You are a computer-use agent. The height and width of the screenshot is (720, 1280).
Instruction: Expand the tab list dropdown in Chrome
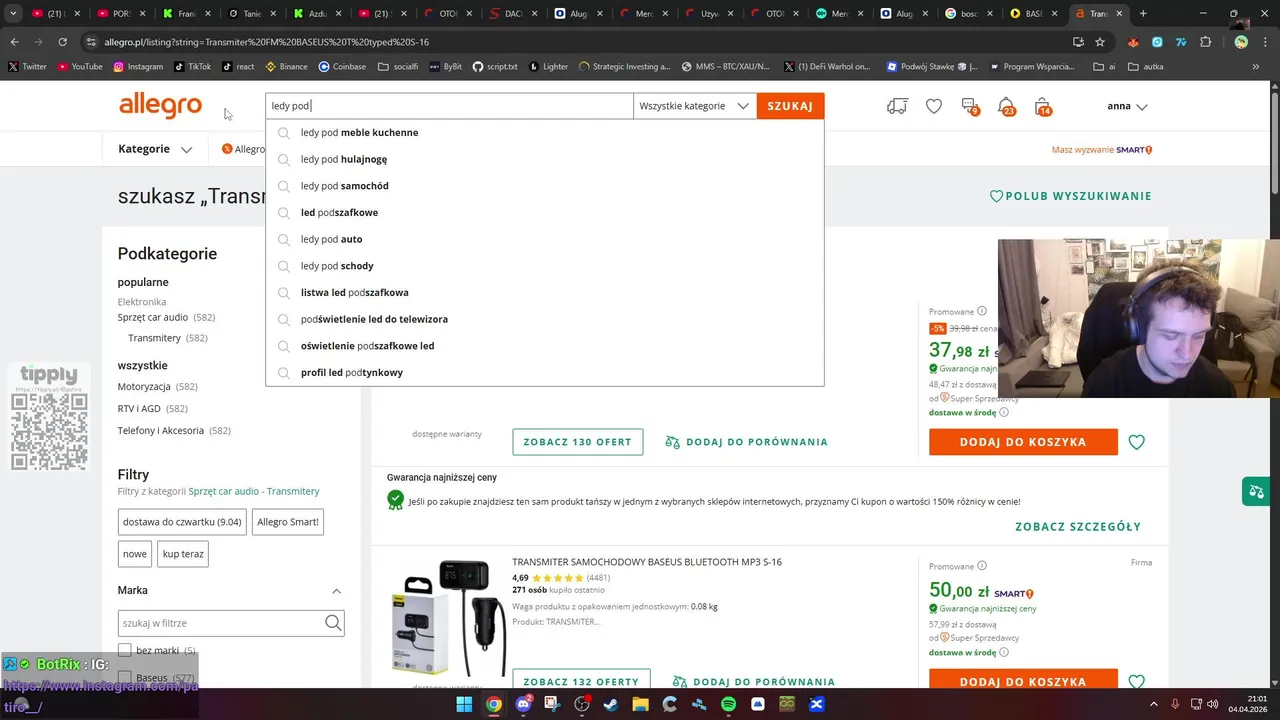13,14
